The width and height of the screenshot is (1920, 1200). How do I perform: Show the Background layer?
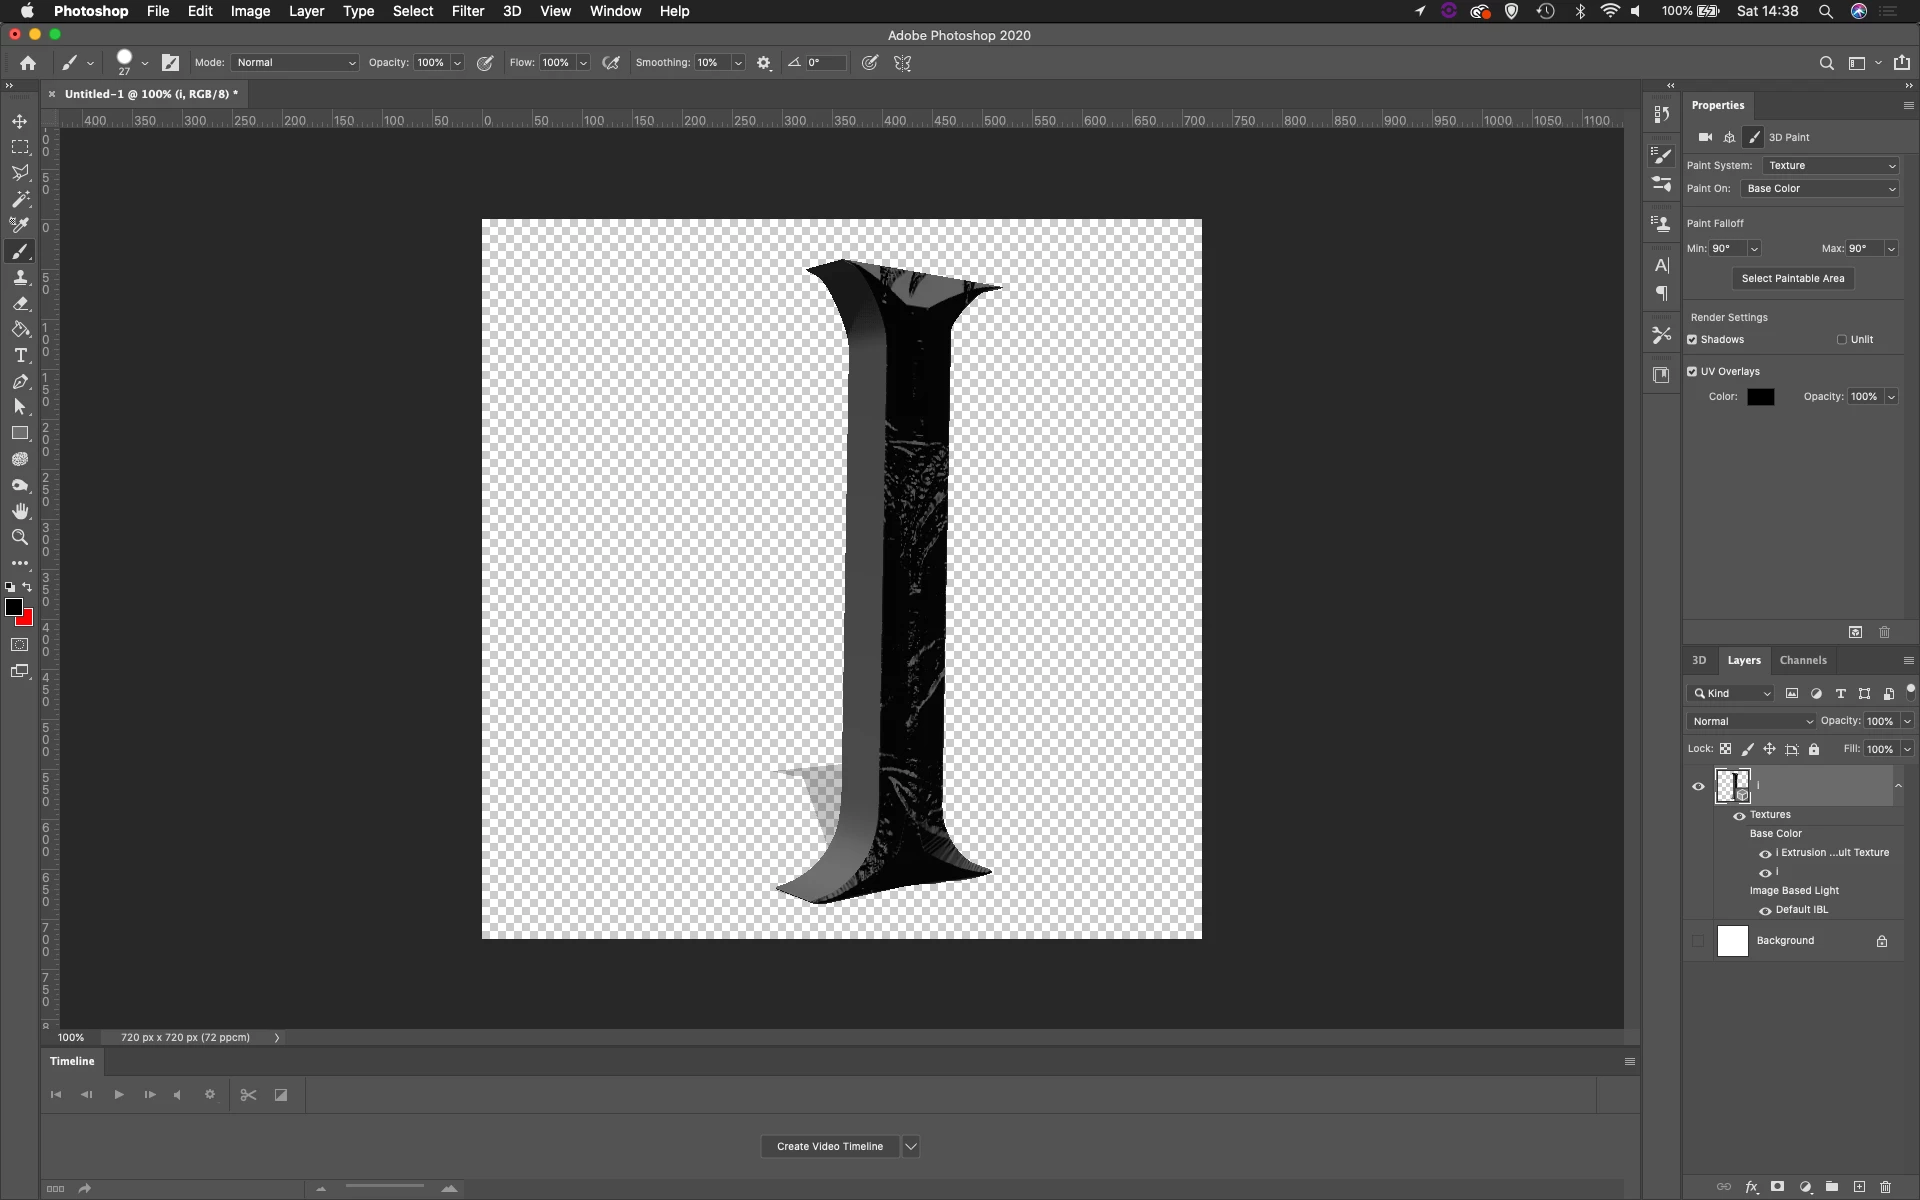tap(1698, 941)
